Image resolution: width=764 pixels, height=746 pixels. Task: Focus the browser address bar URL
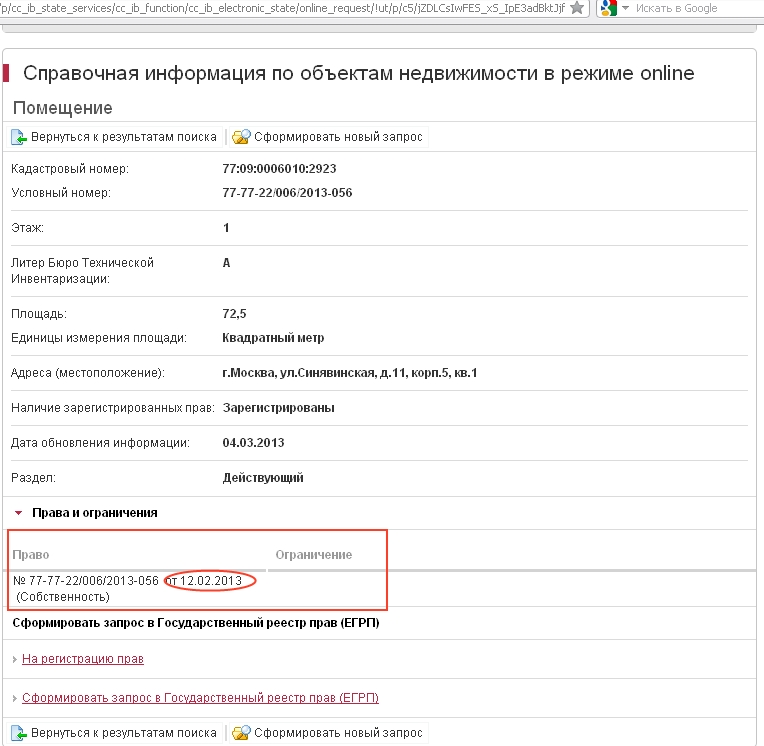(x=280, y=8)
